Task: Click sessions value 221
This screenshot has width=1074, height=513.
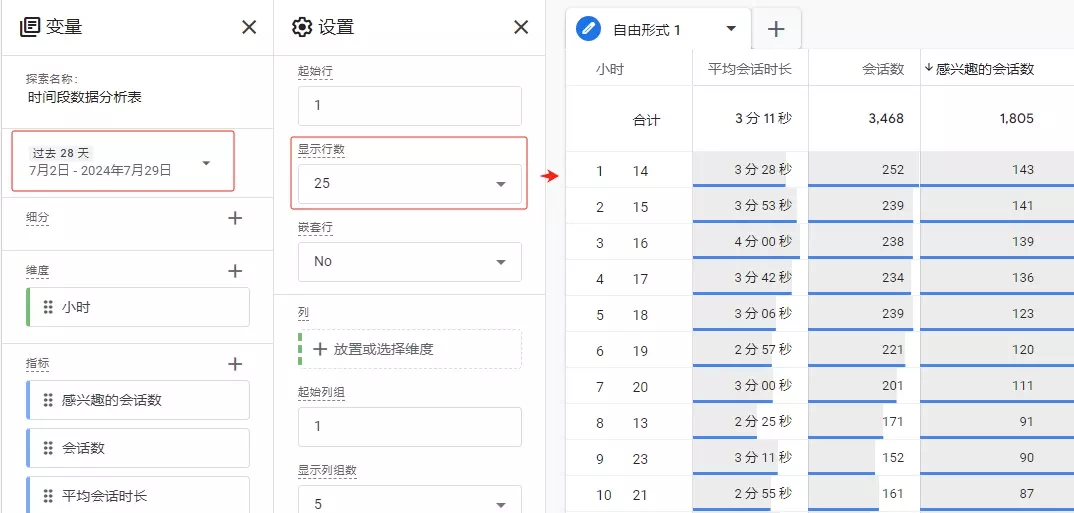Action: coord(893,349)
